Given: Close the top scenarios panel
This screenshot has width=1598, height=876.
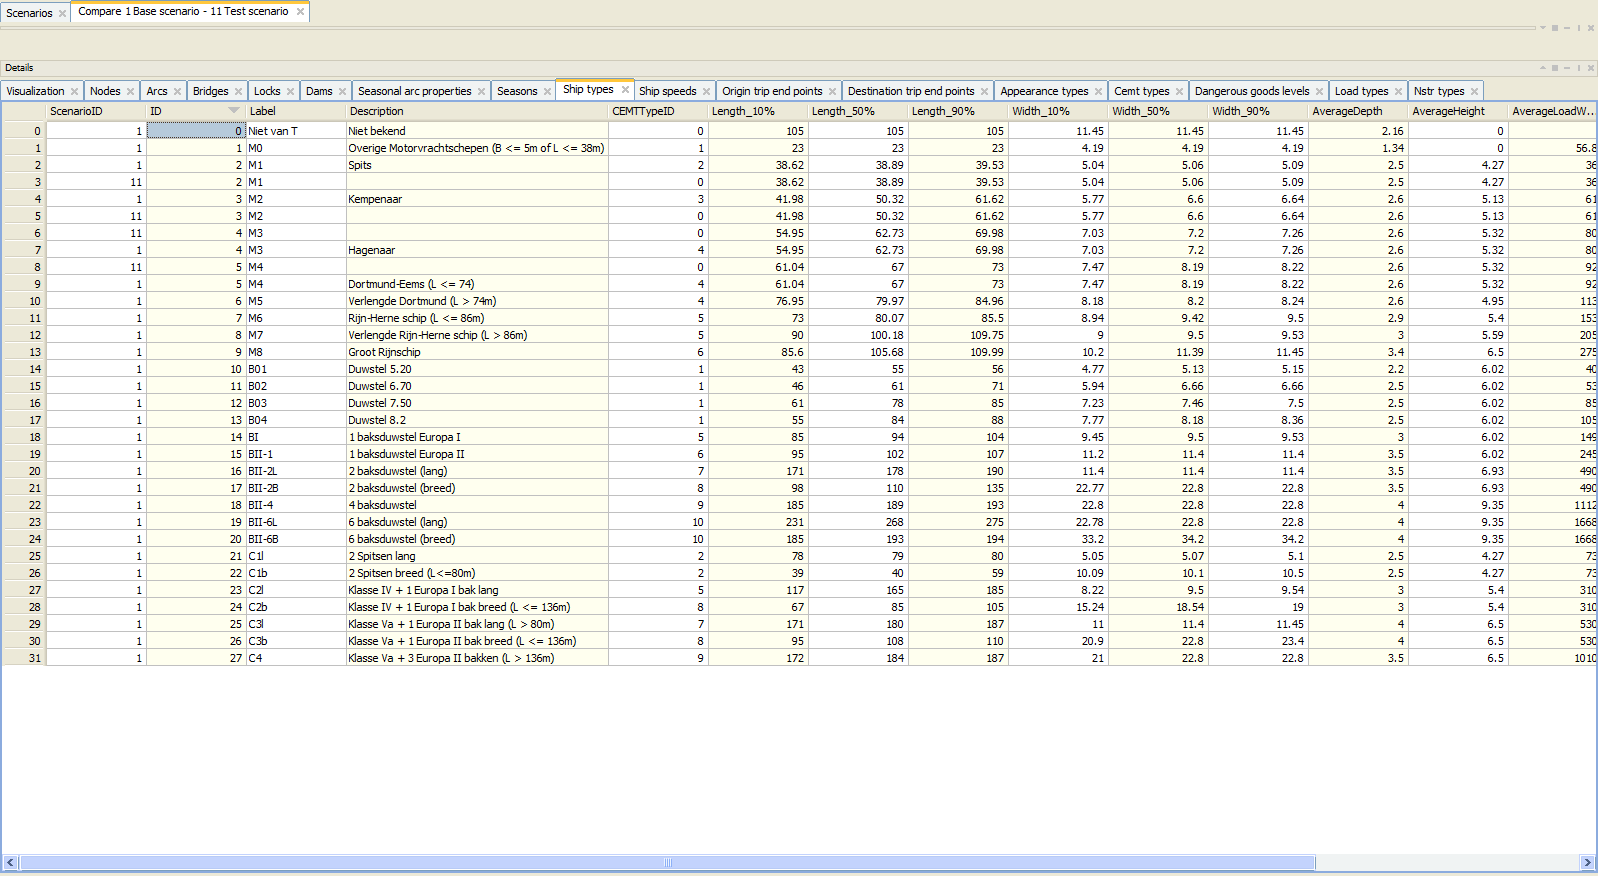Looking at the screenshot, I should pos(1591,28).
